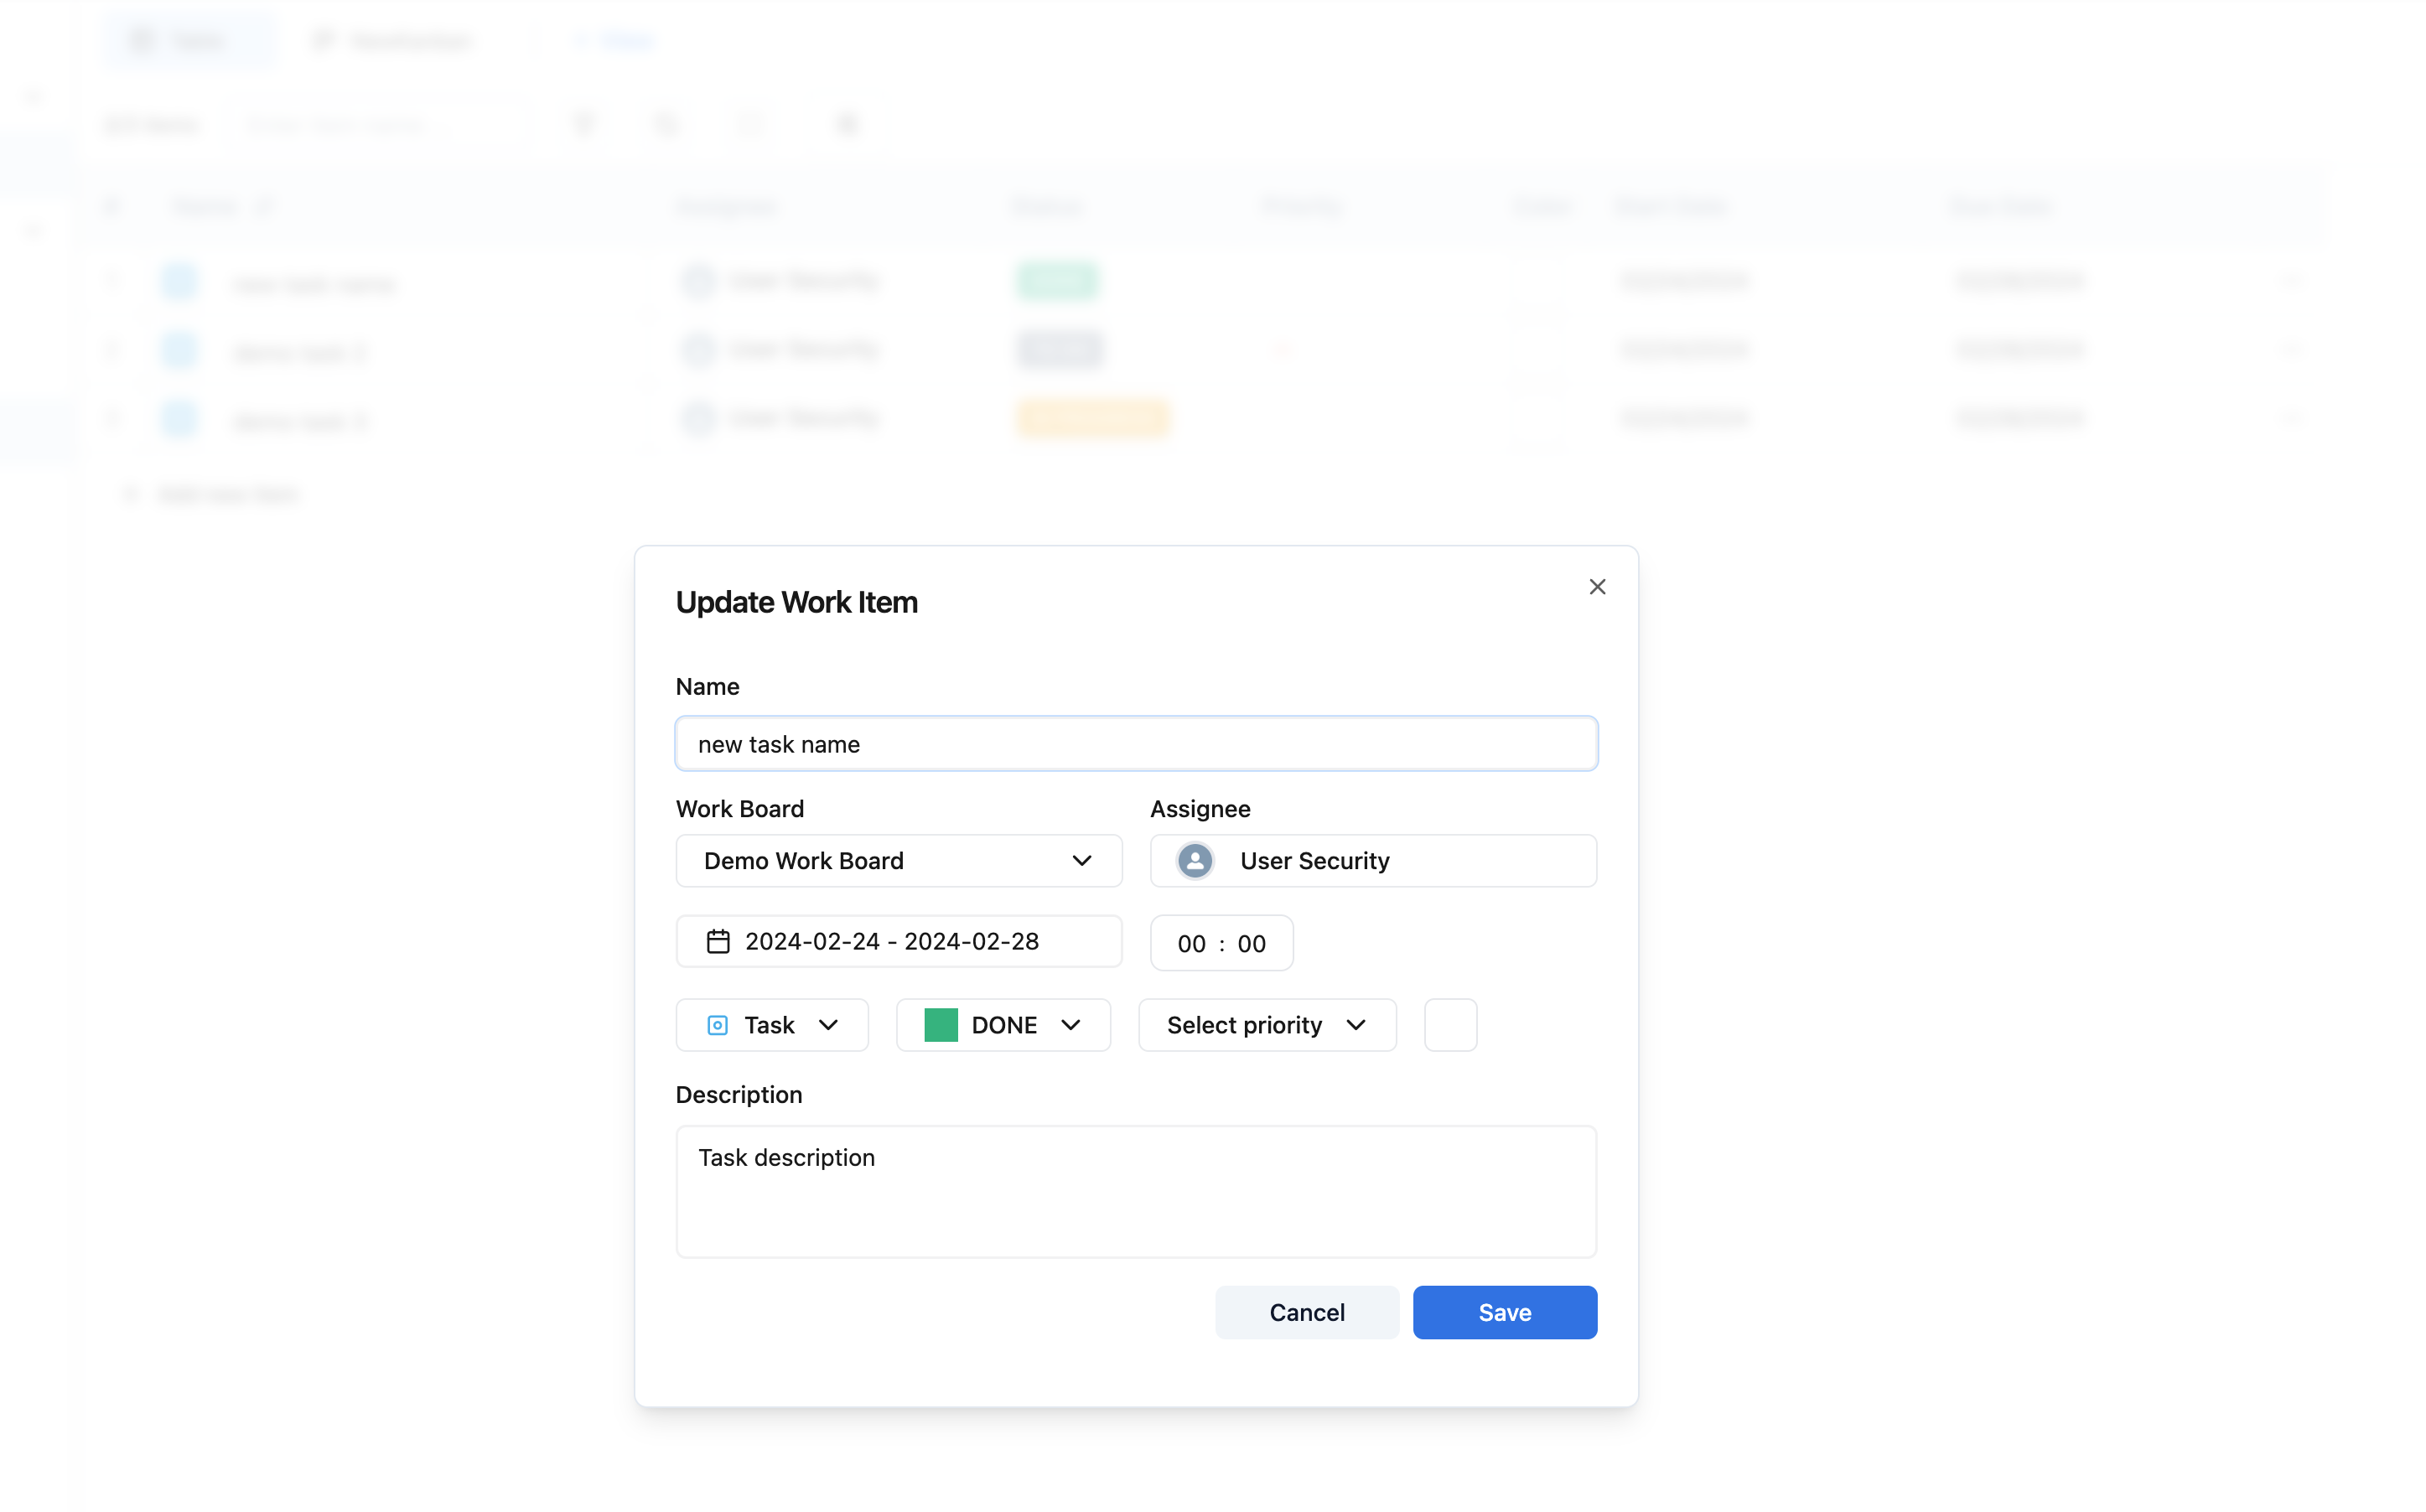The image size is (2426, 1512).
Task: Click the User Security avatar icon
Action: 1194,861
